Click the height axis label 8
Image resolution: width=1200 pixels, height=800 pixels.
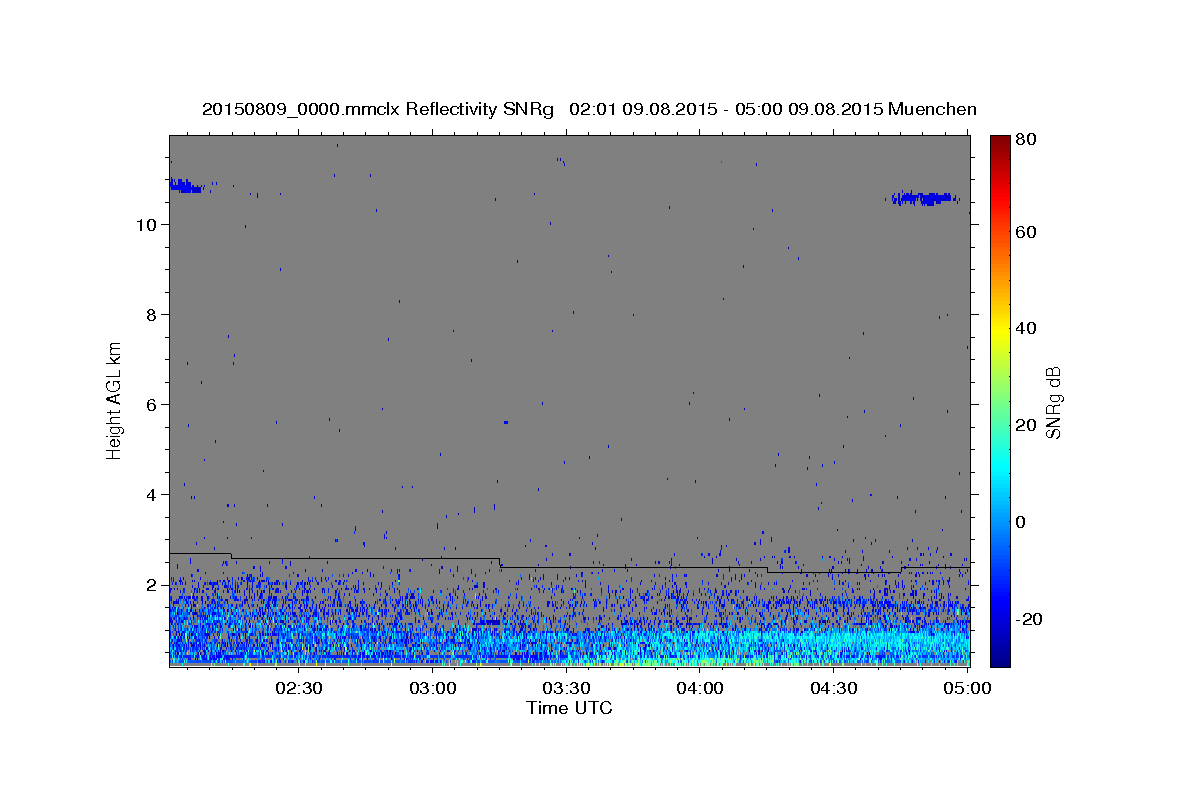pyautogui.click(x=150, y=315)
